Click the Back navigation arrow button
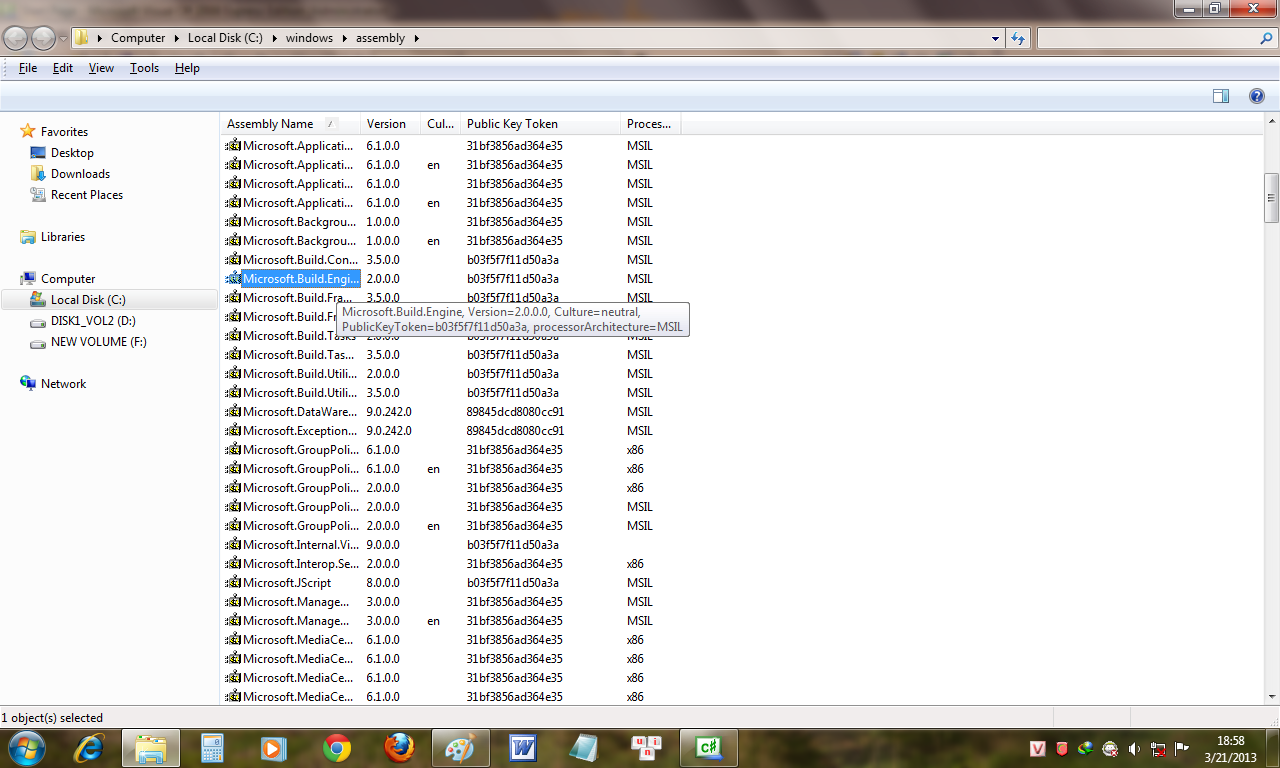This screenshot has width=1280, height=768. (x=16, y=38)
